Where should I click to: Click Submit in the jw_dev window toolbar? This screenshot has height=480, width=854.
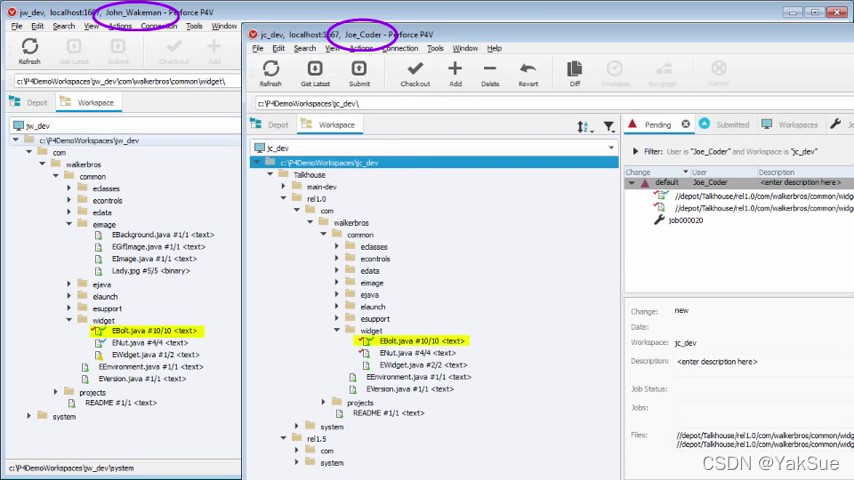point(118,51)
